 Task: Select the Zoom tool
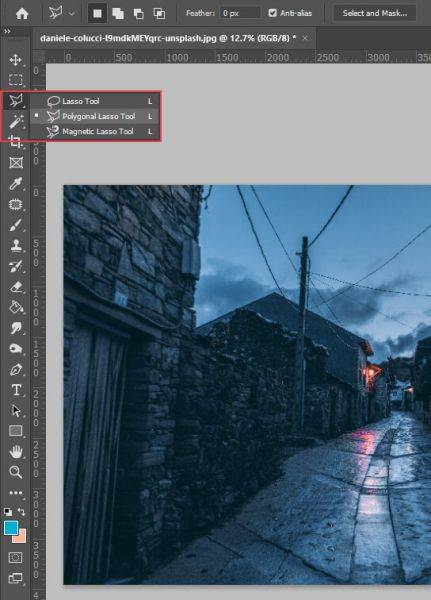pos(16,472)
